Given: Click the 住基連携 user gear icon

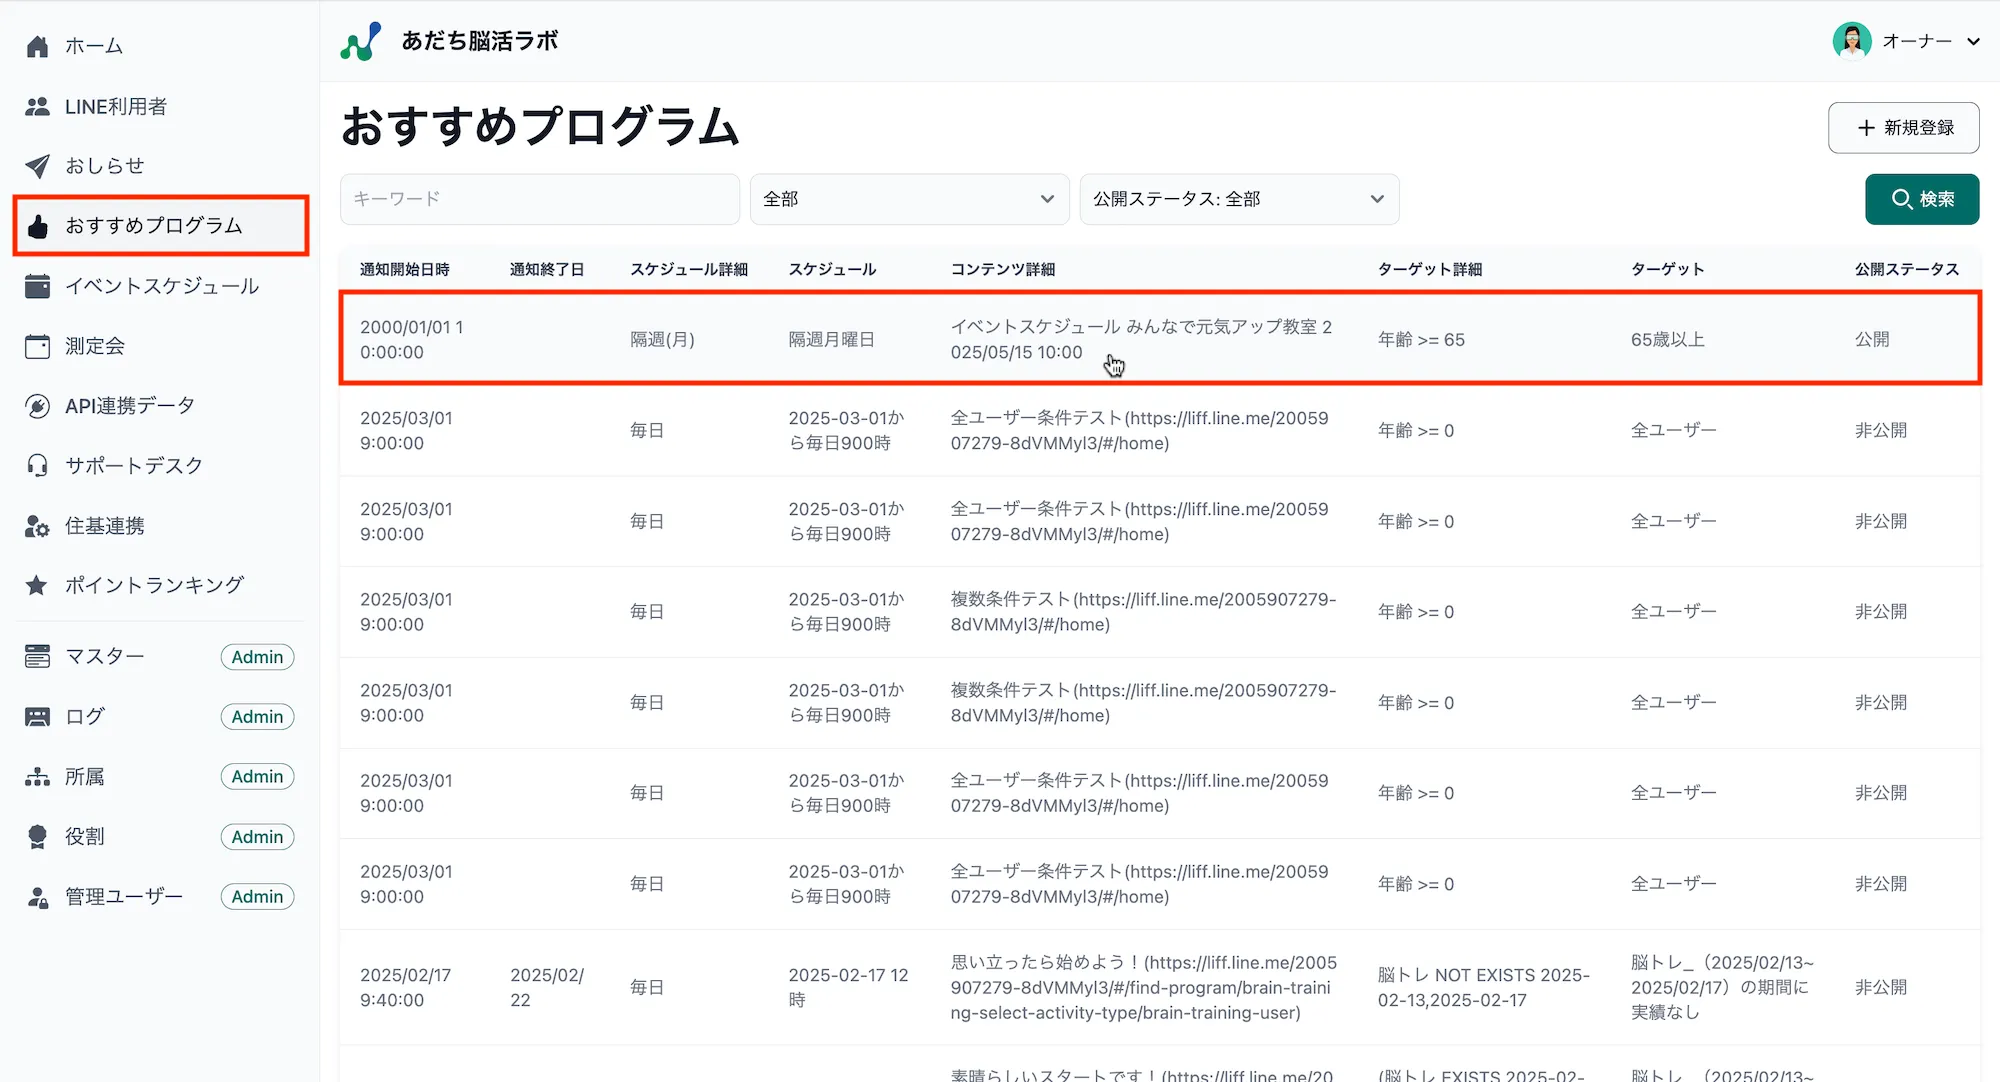Looking at the screenshot, I should [x=37, y=525].
